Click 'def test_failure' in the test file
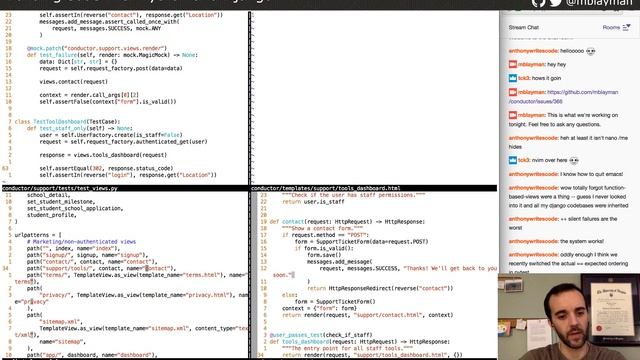This screenshot has width=640, height=360. tap(52, 55)
